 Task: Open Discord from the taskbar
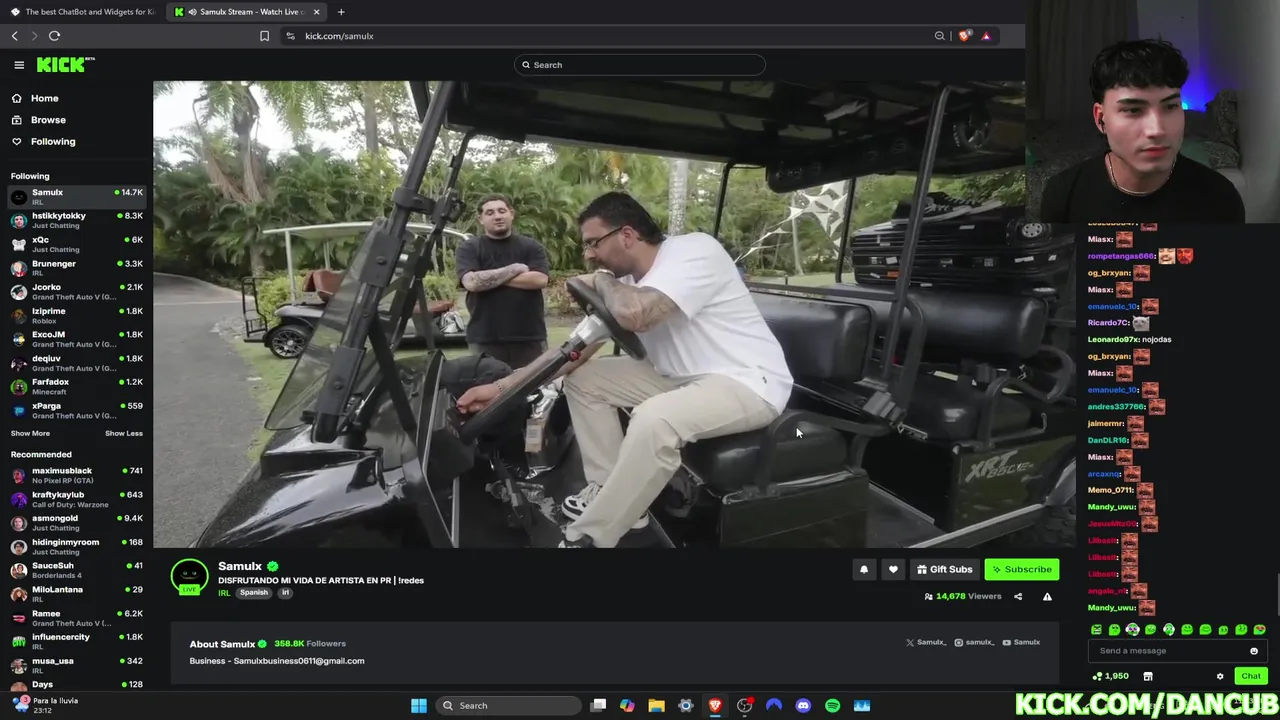(803, 706)
